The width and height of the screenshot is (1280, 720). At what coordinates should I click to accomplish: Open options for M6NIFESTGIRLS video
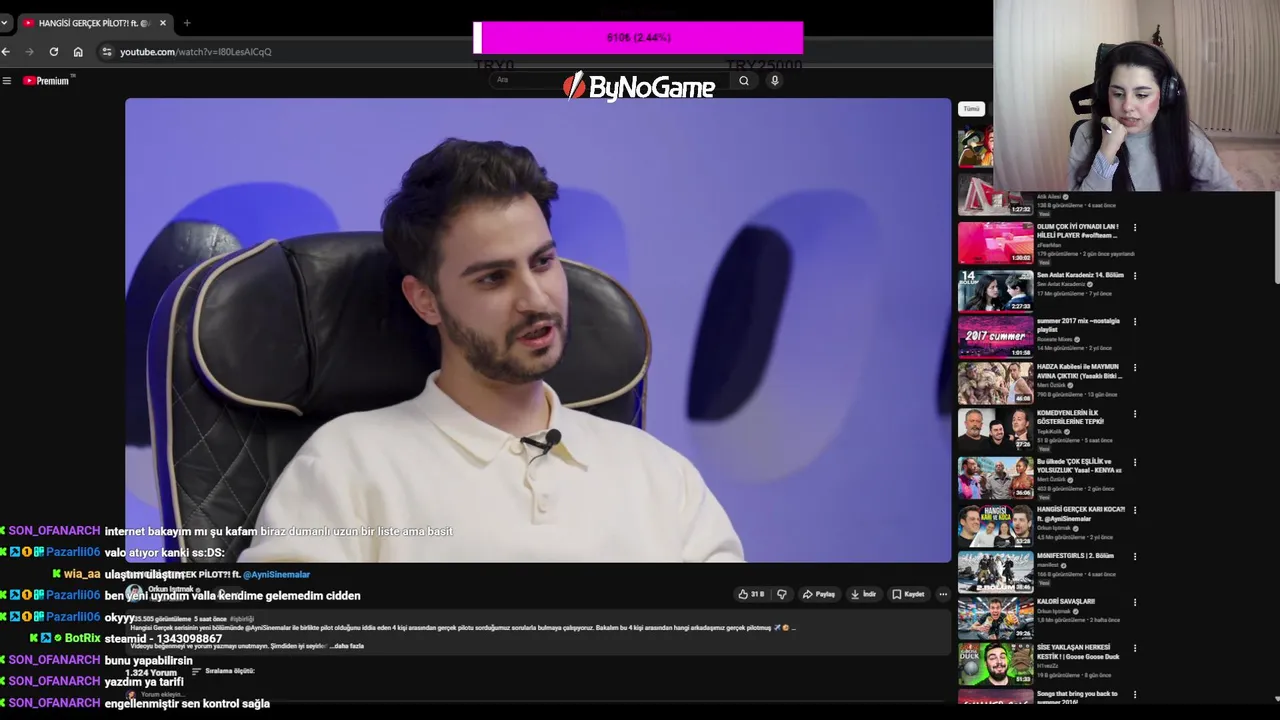(x=1135, y=556)
